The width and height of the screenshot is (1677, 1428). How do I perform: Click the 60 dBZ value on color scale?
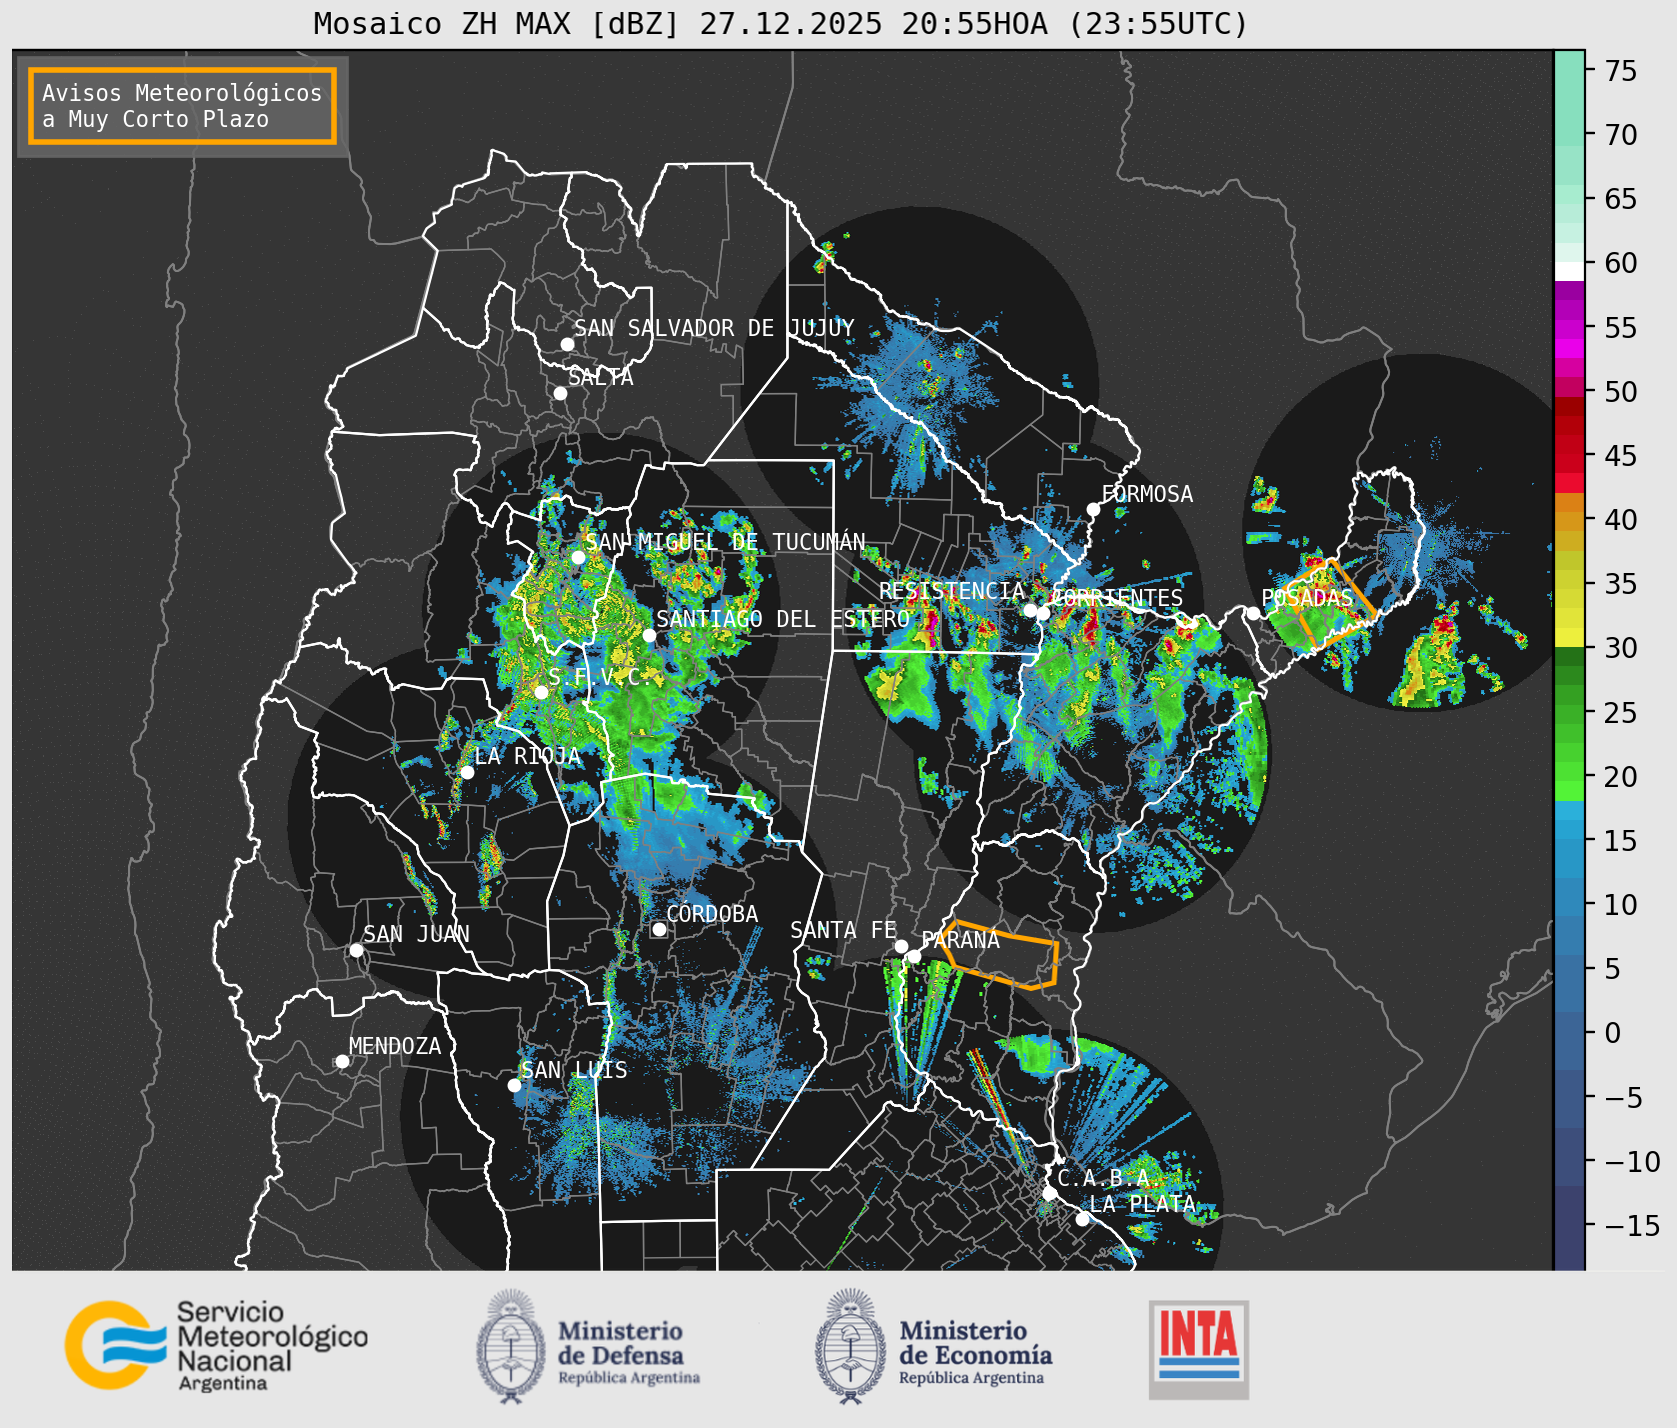(x=1621, y=263)
